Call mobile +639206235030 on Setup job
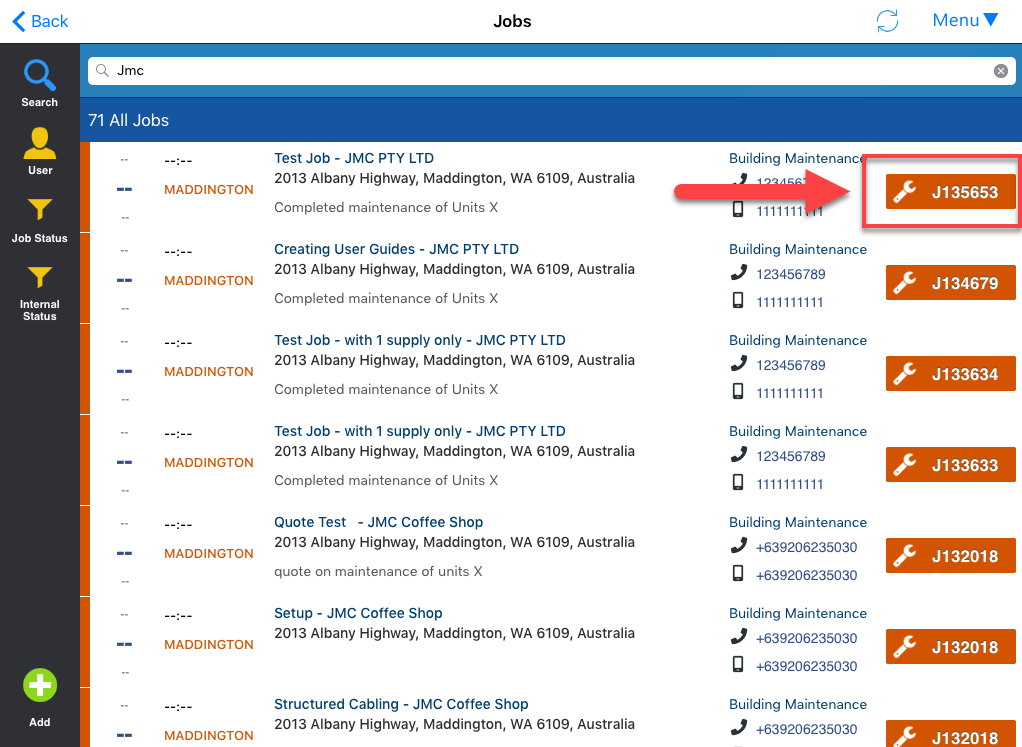 (806, 666)
